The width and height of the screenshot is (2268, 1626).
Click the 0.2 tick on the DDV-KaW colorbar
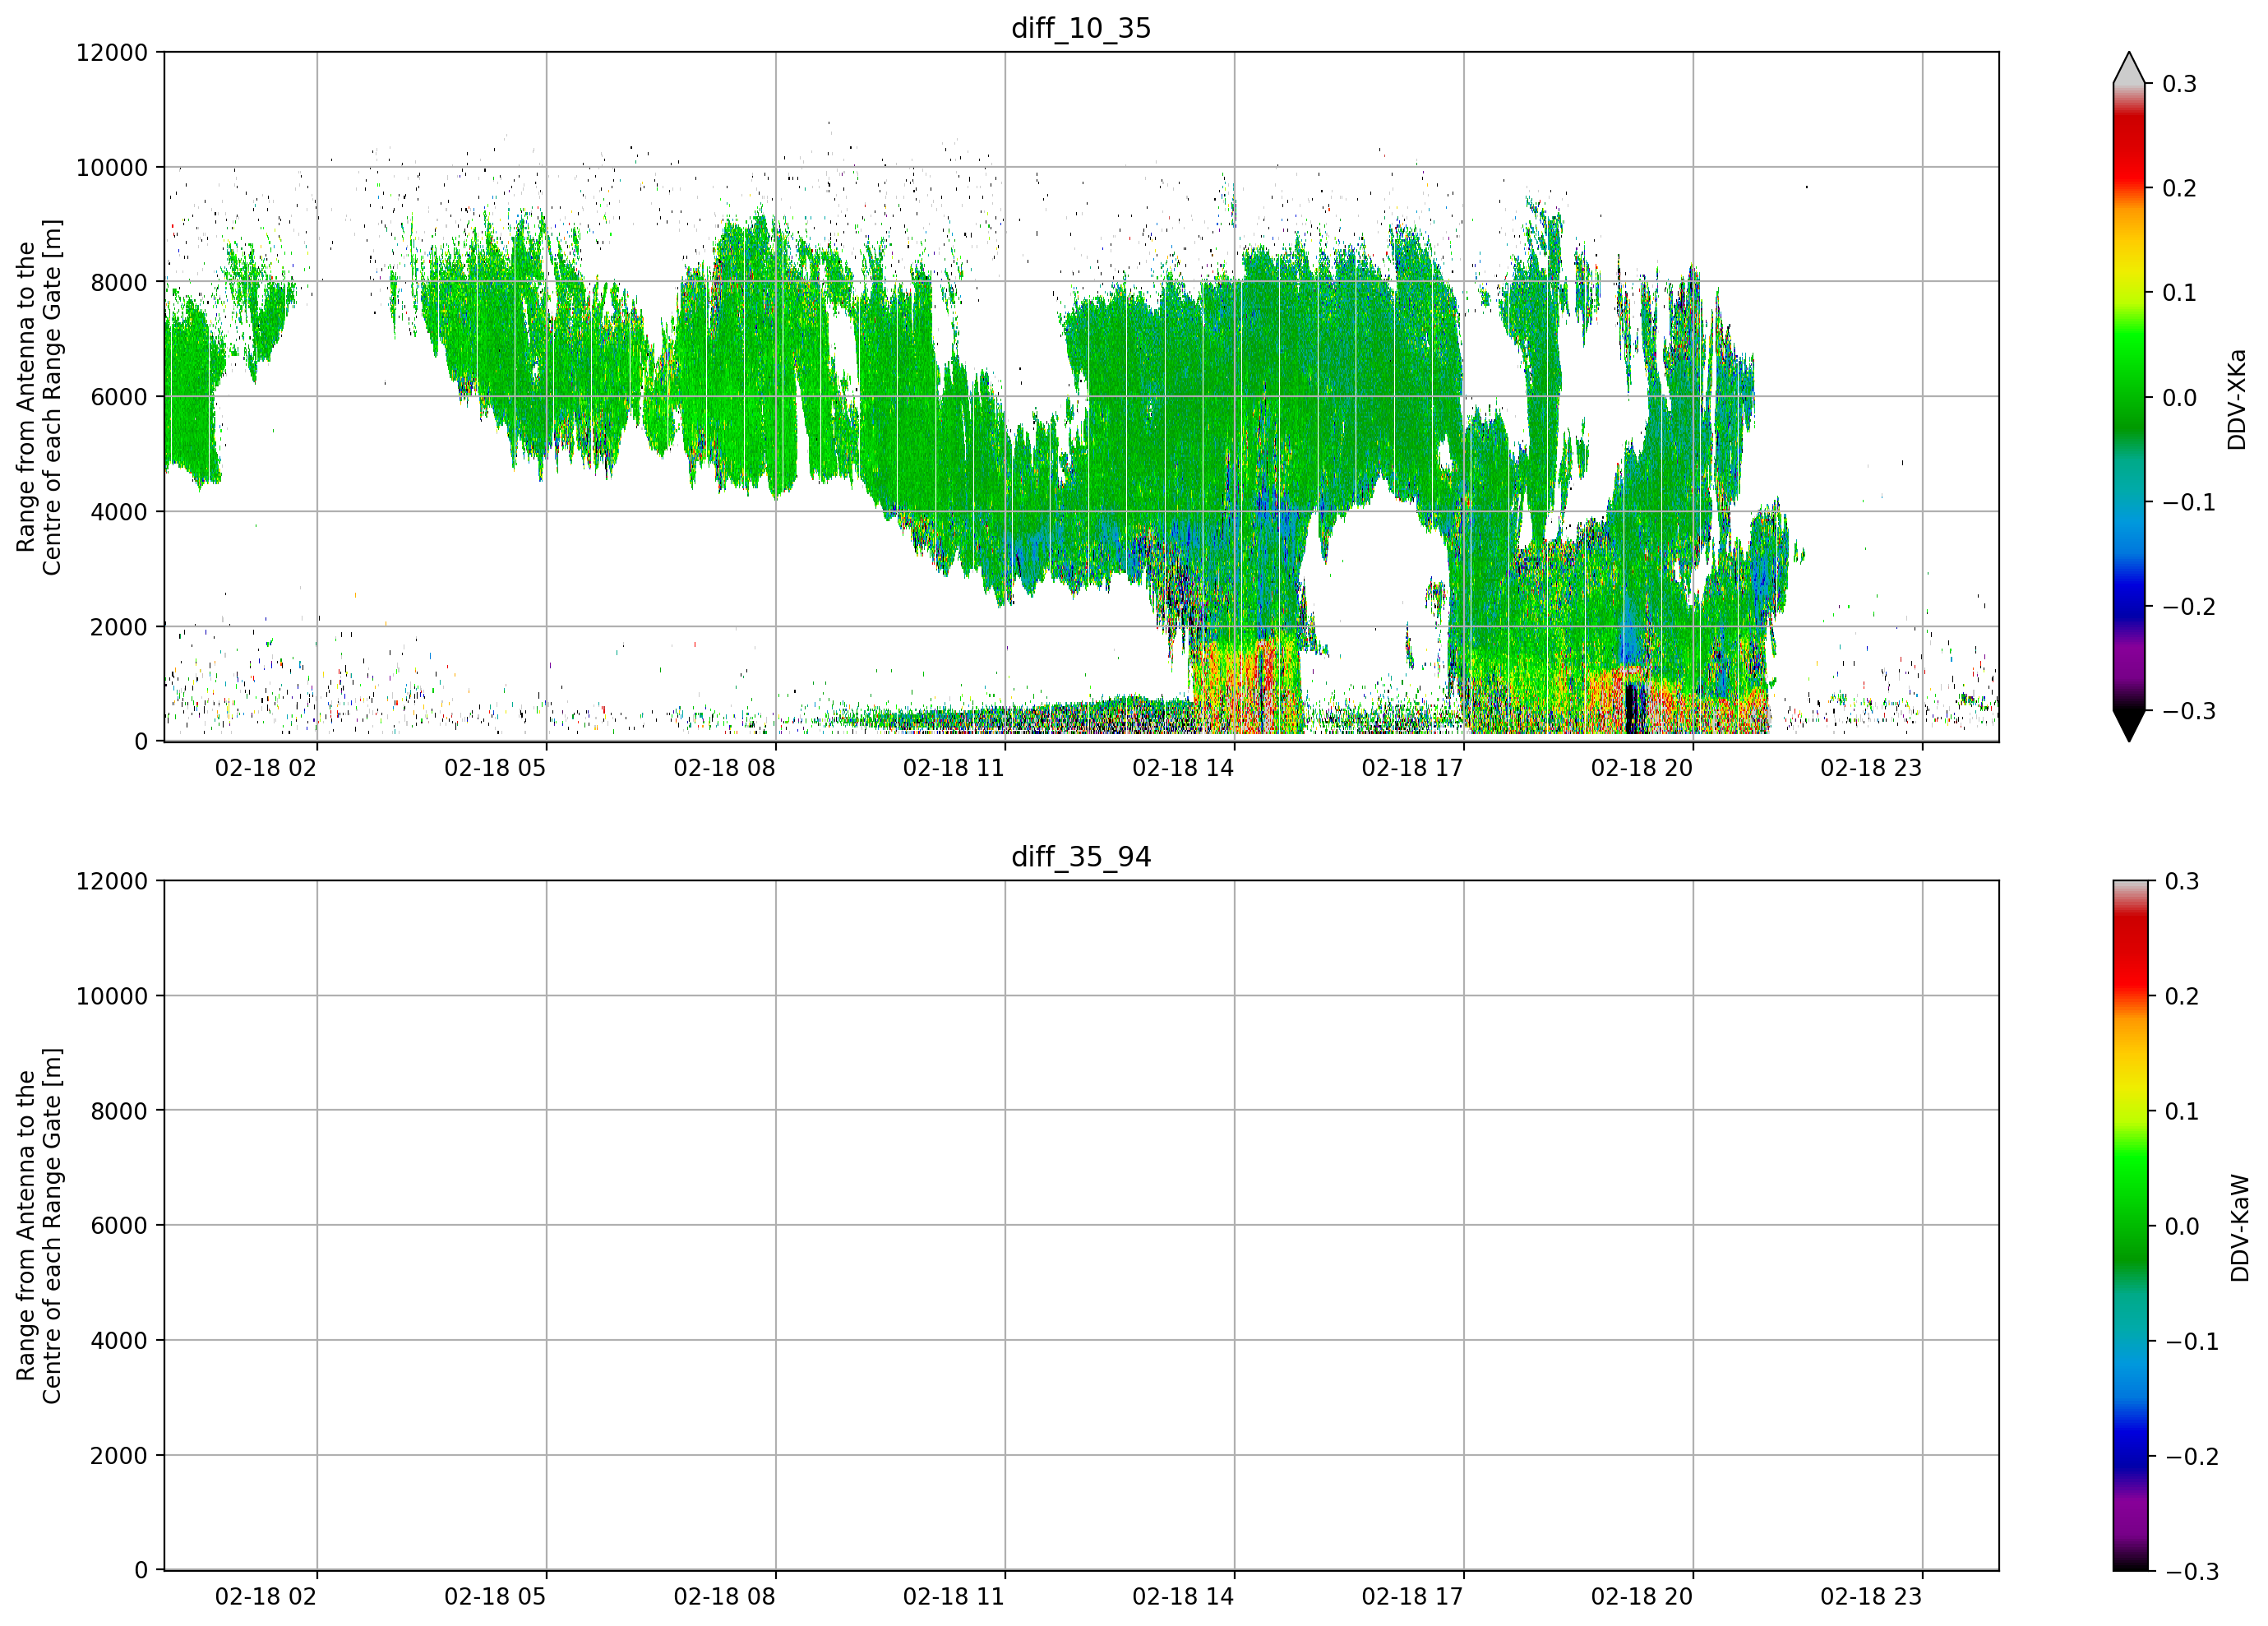tap(2182, 996)
